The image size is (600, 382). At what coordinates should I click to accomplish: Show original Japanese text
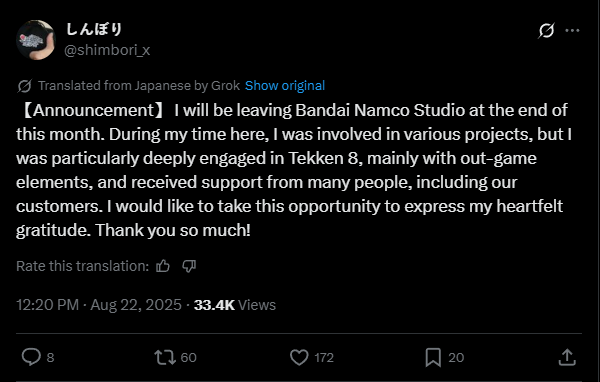tap(285, 85)
